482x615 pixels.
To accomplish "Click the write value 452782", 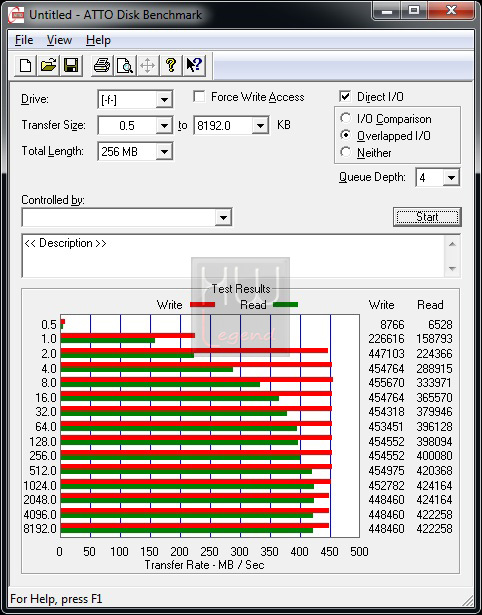I will click(x=386, y=486).
